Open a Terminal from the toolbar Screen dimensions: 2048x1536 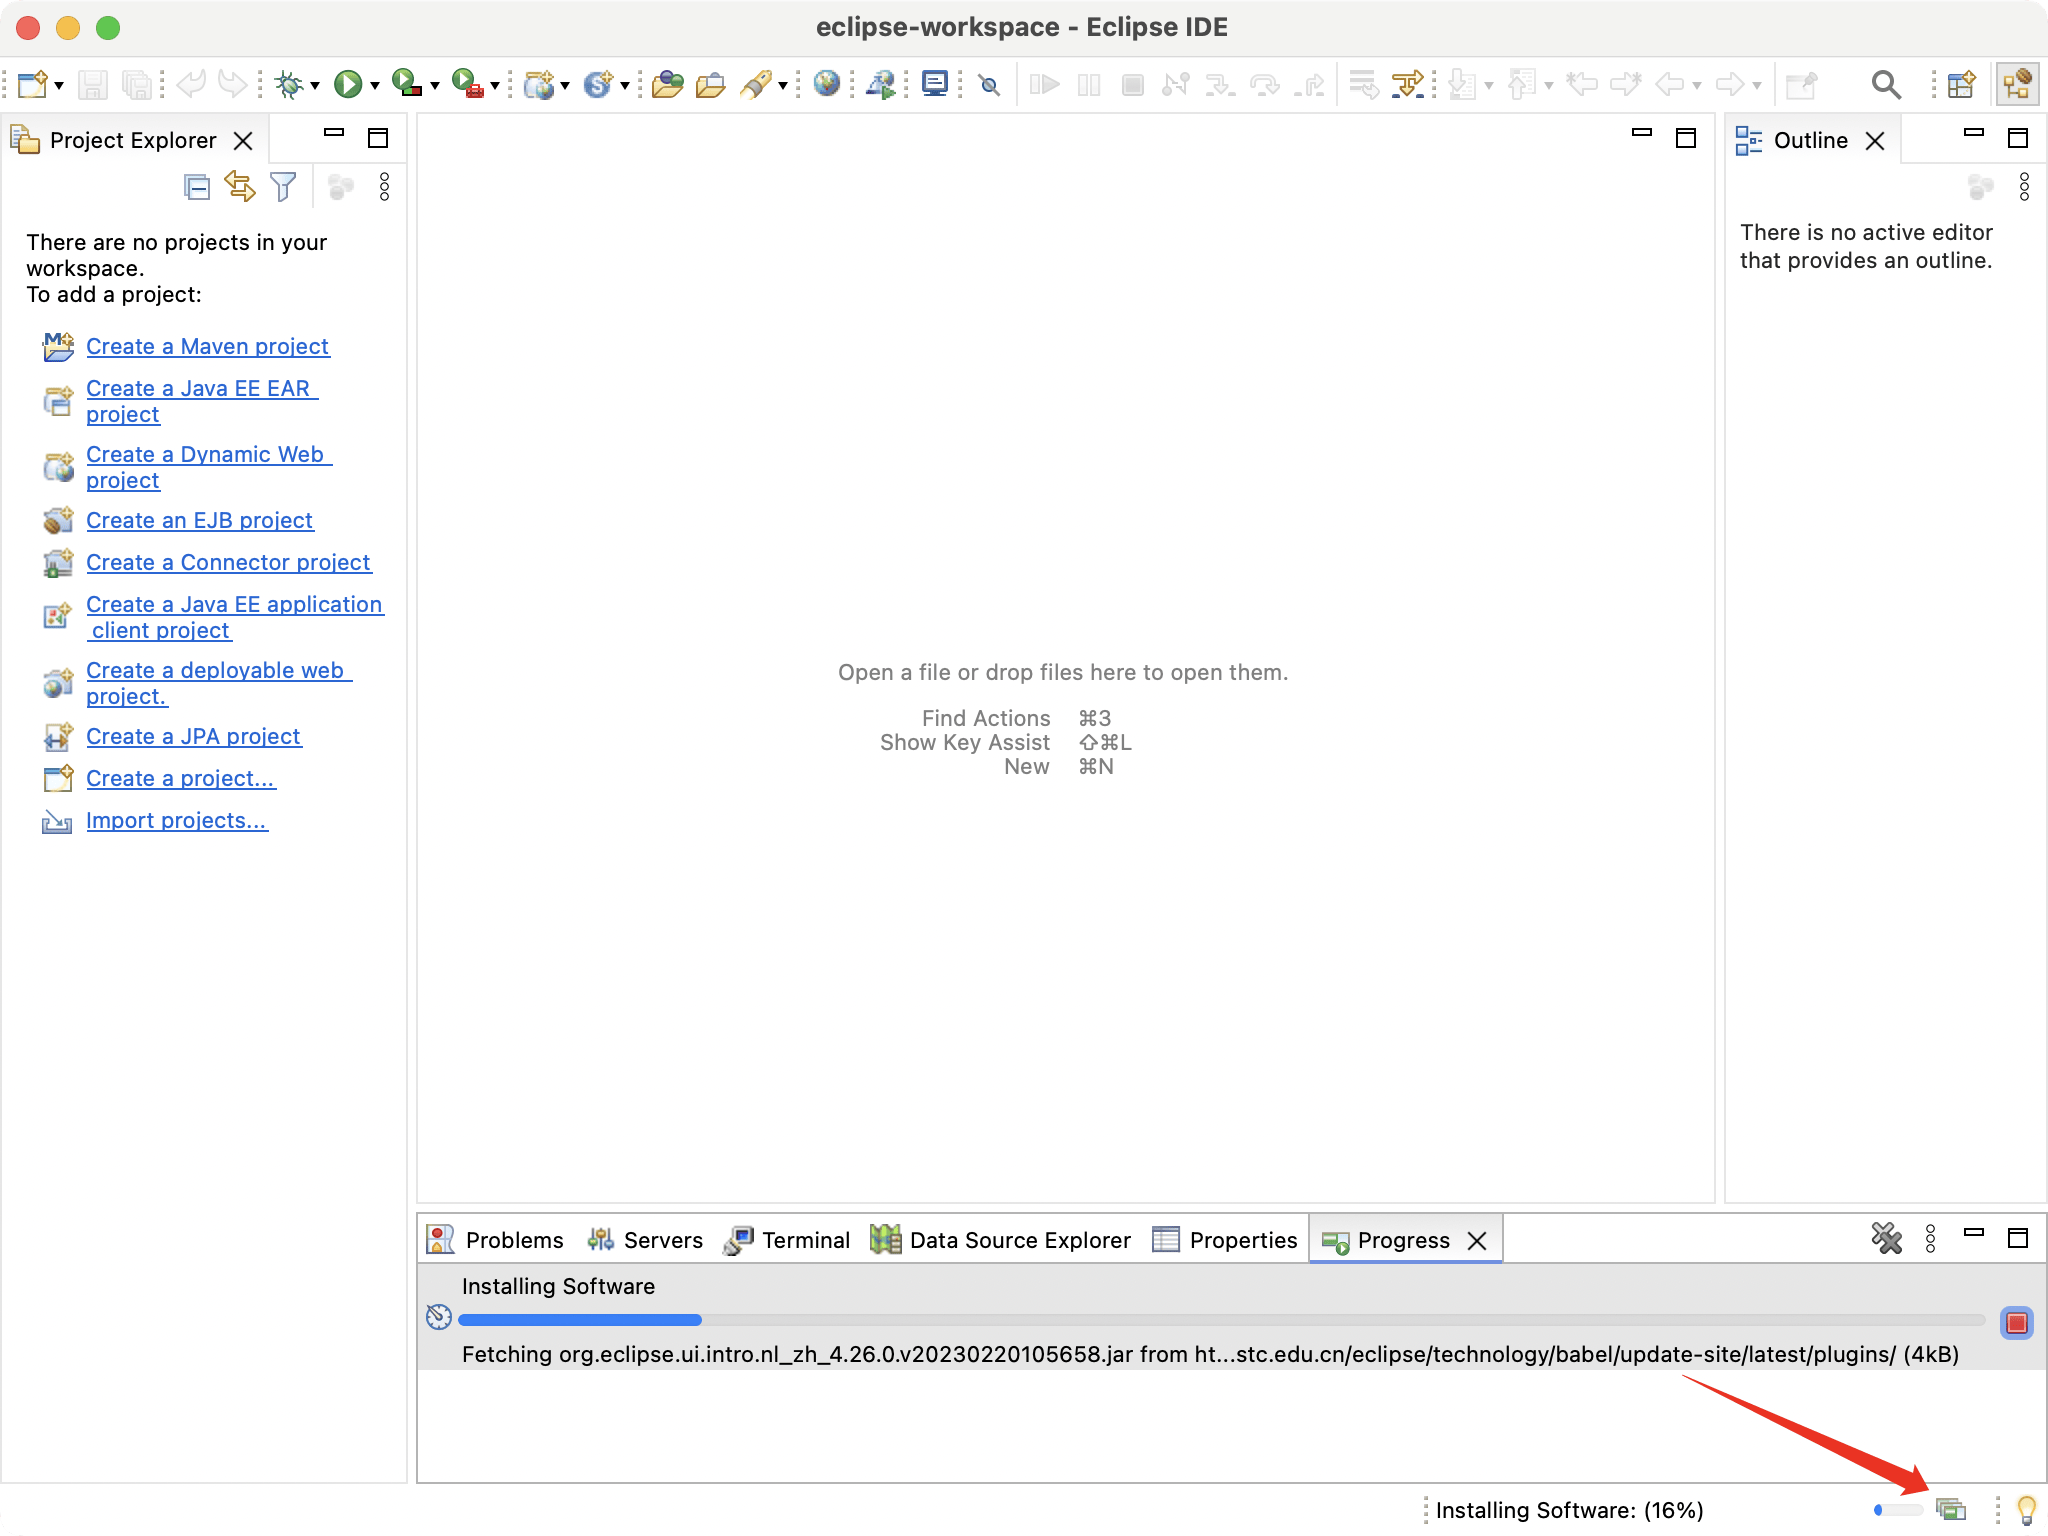[935, 83]
